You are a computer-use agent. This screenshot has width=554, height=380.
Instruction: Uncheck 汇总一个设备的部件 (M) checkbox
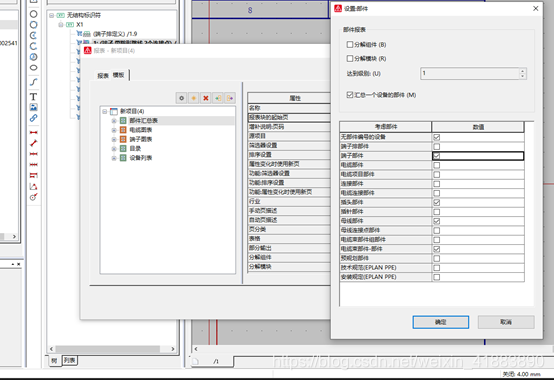point(350,95)
